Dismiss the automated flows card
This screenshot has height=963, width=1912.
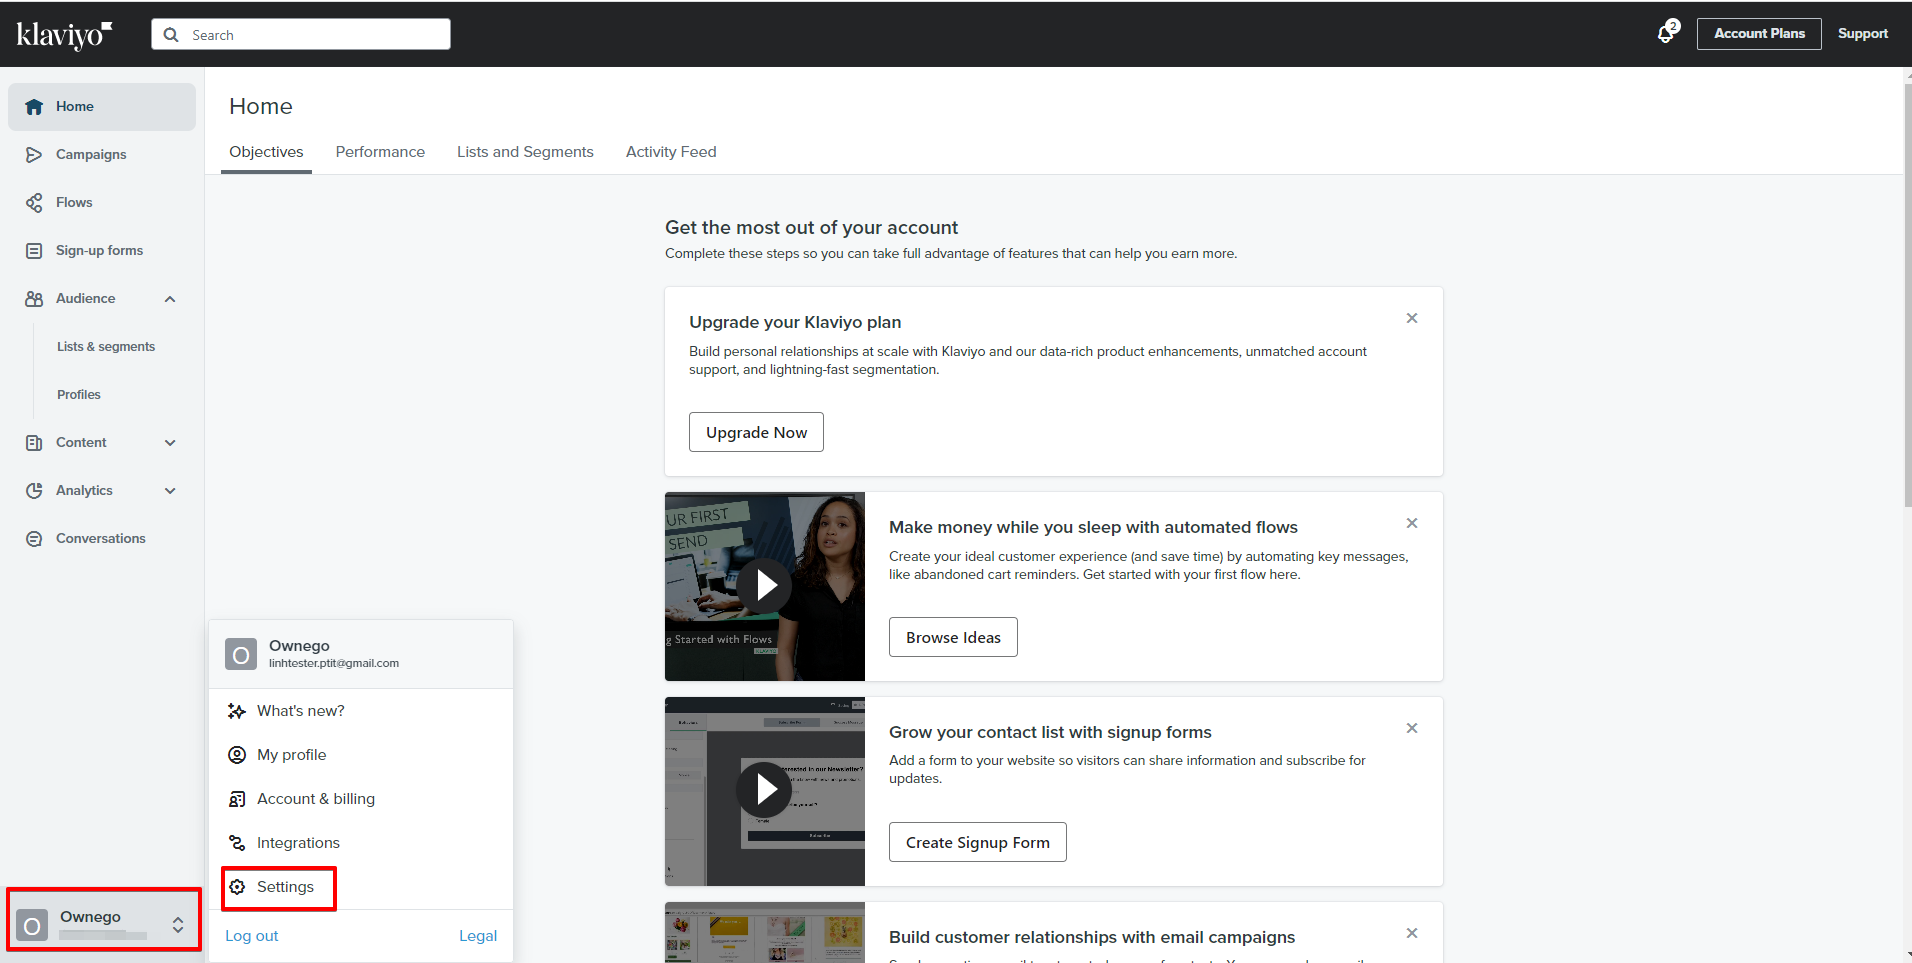pyautogui.click(x=1412, y=523)
